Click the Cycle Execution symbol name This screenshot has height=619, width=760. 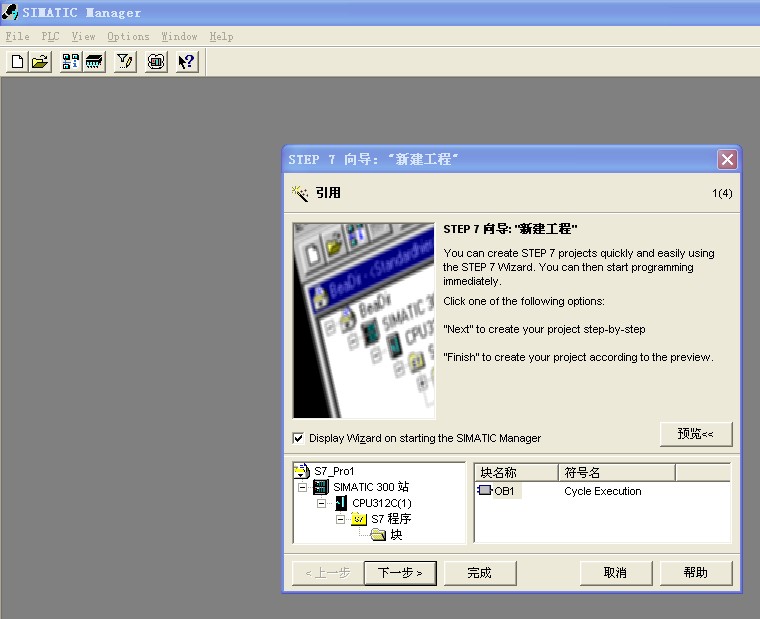tap(602, 491)
